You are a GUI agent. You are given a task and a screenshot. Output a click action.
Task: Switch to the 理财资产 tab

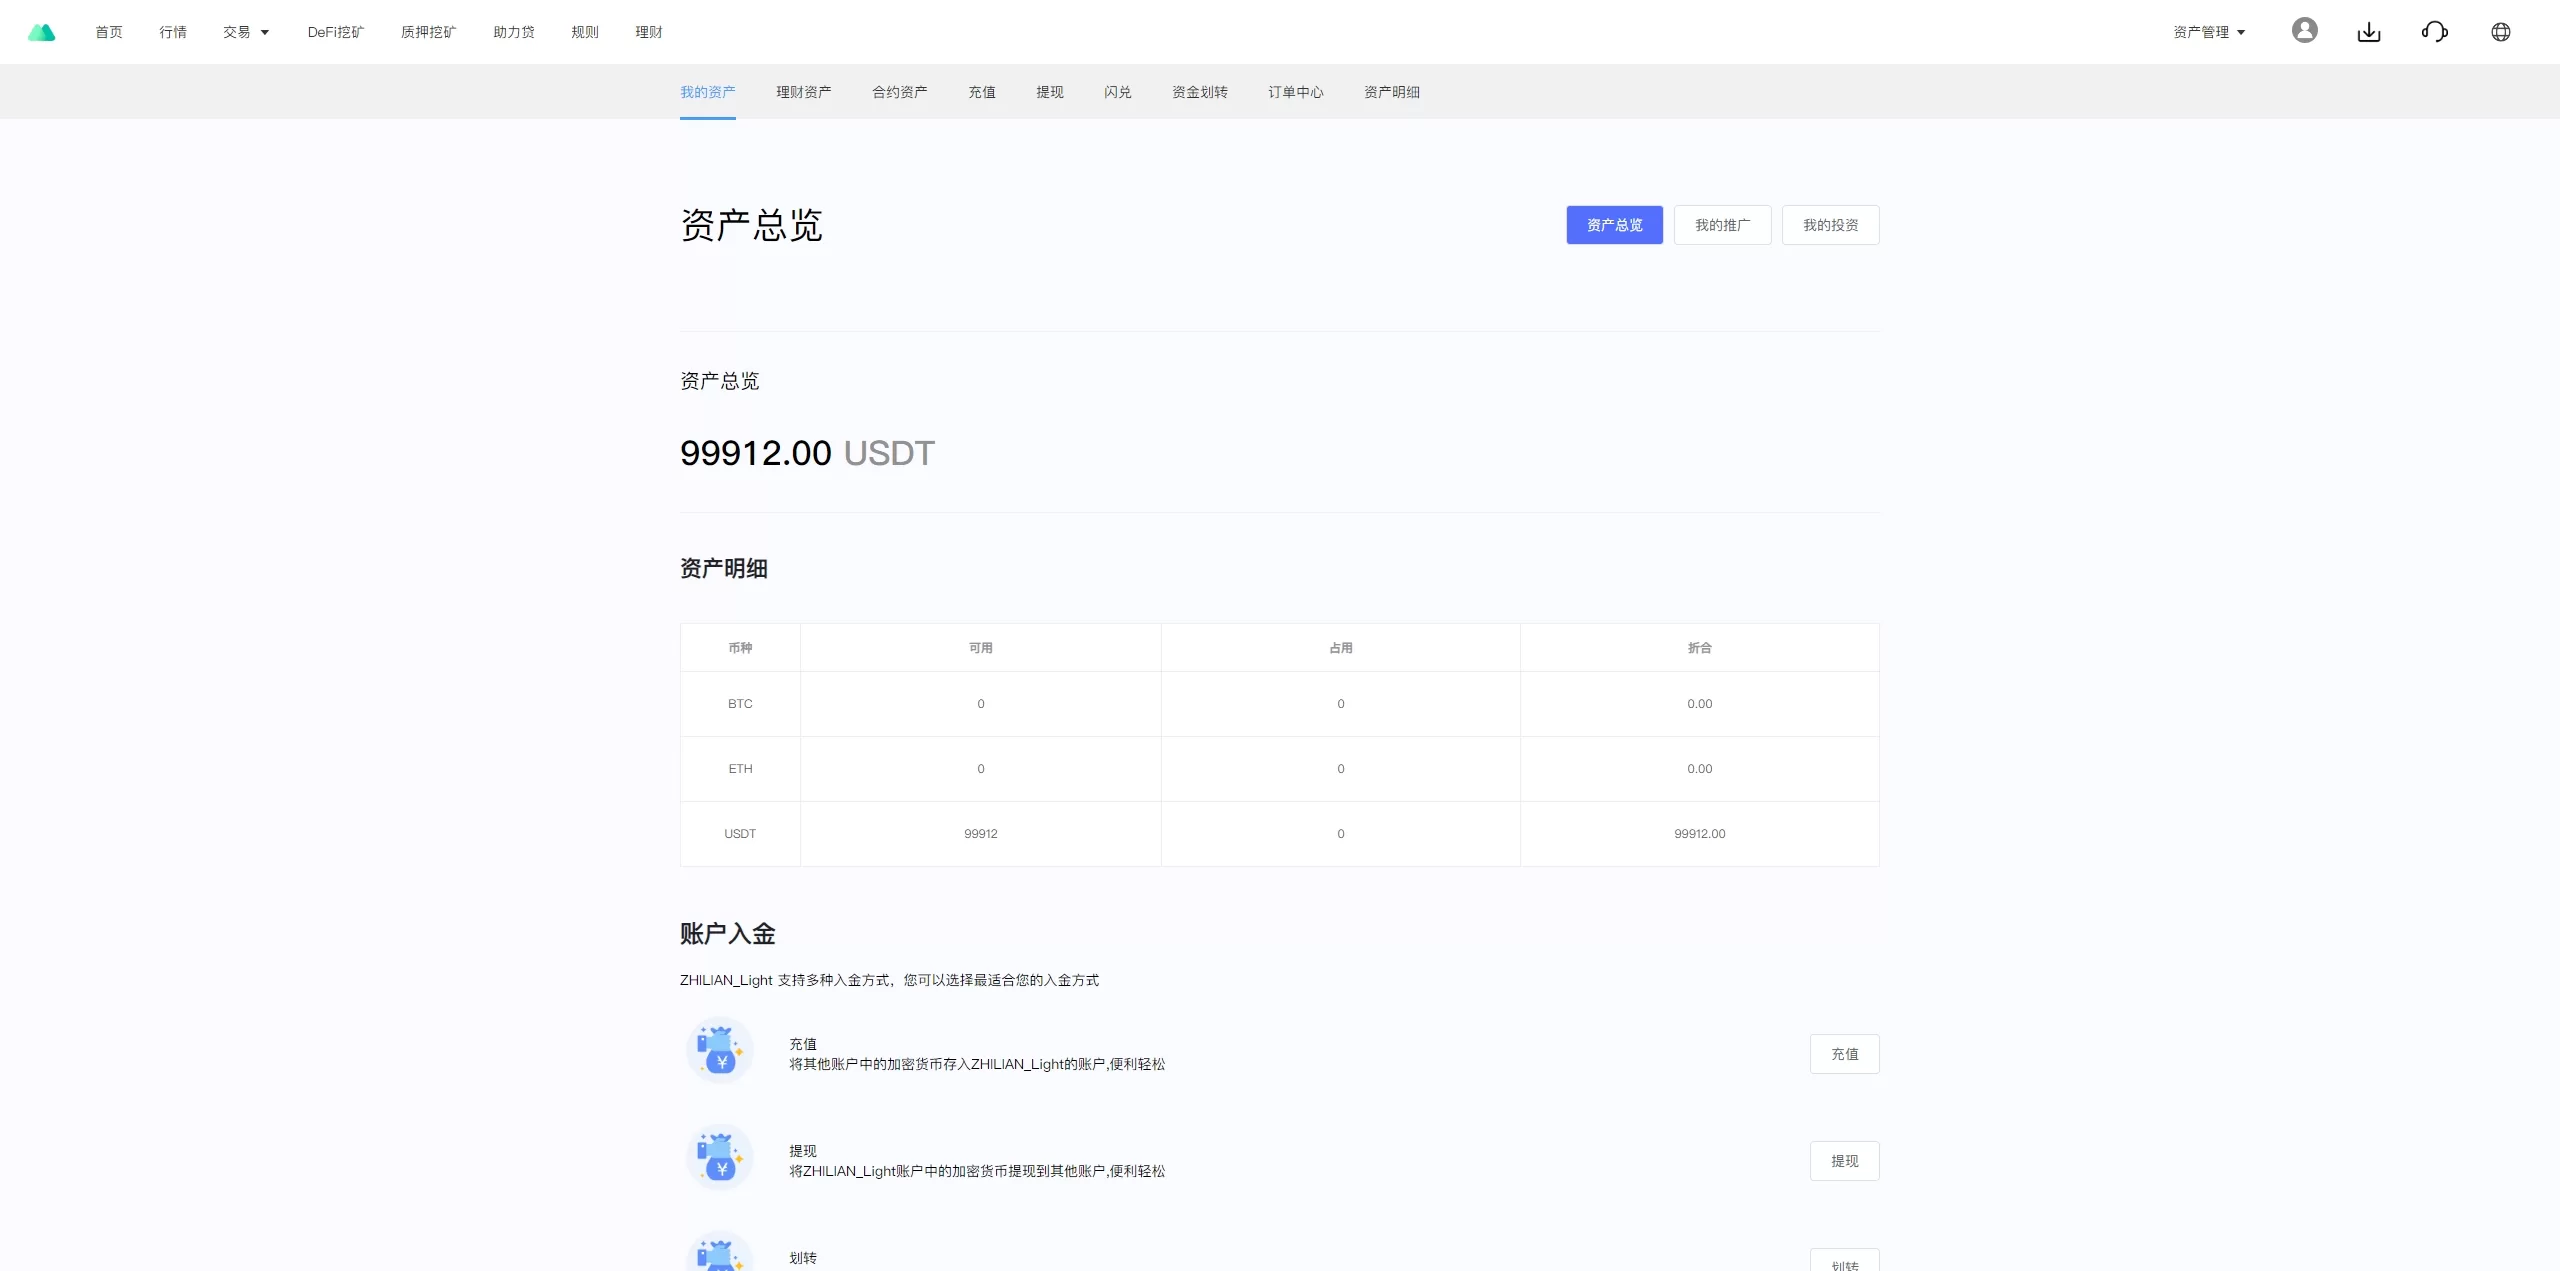click(803, 92)
